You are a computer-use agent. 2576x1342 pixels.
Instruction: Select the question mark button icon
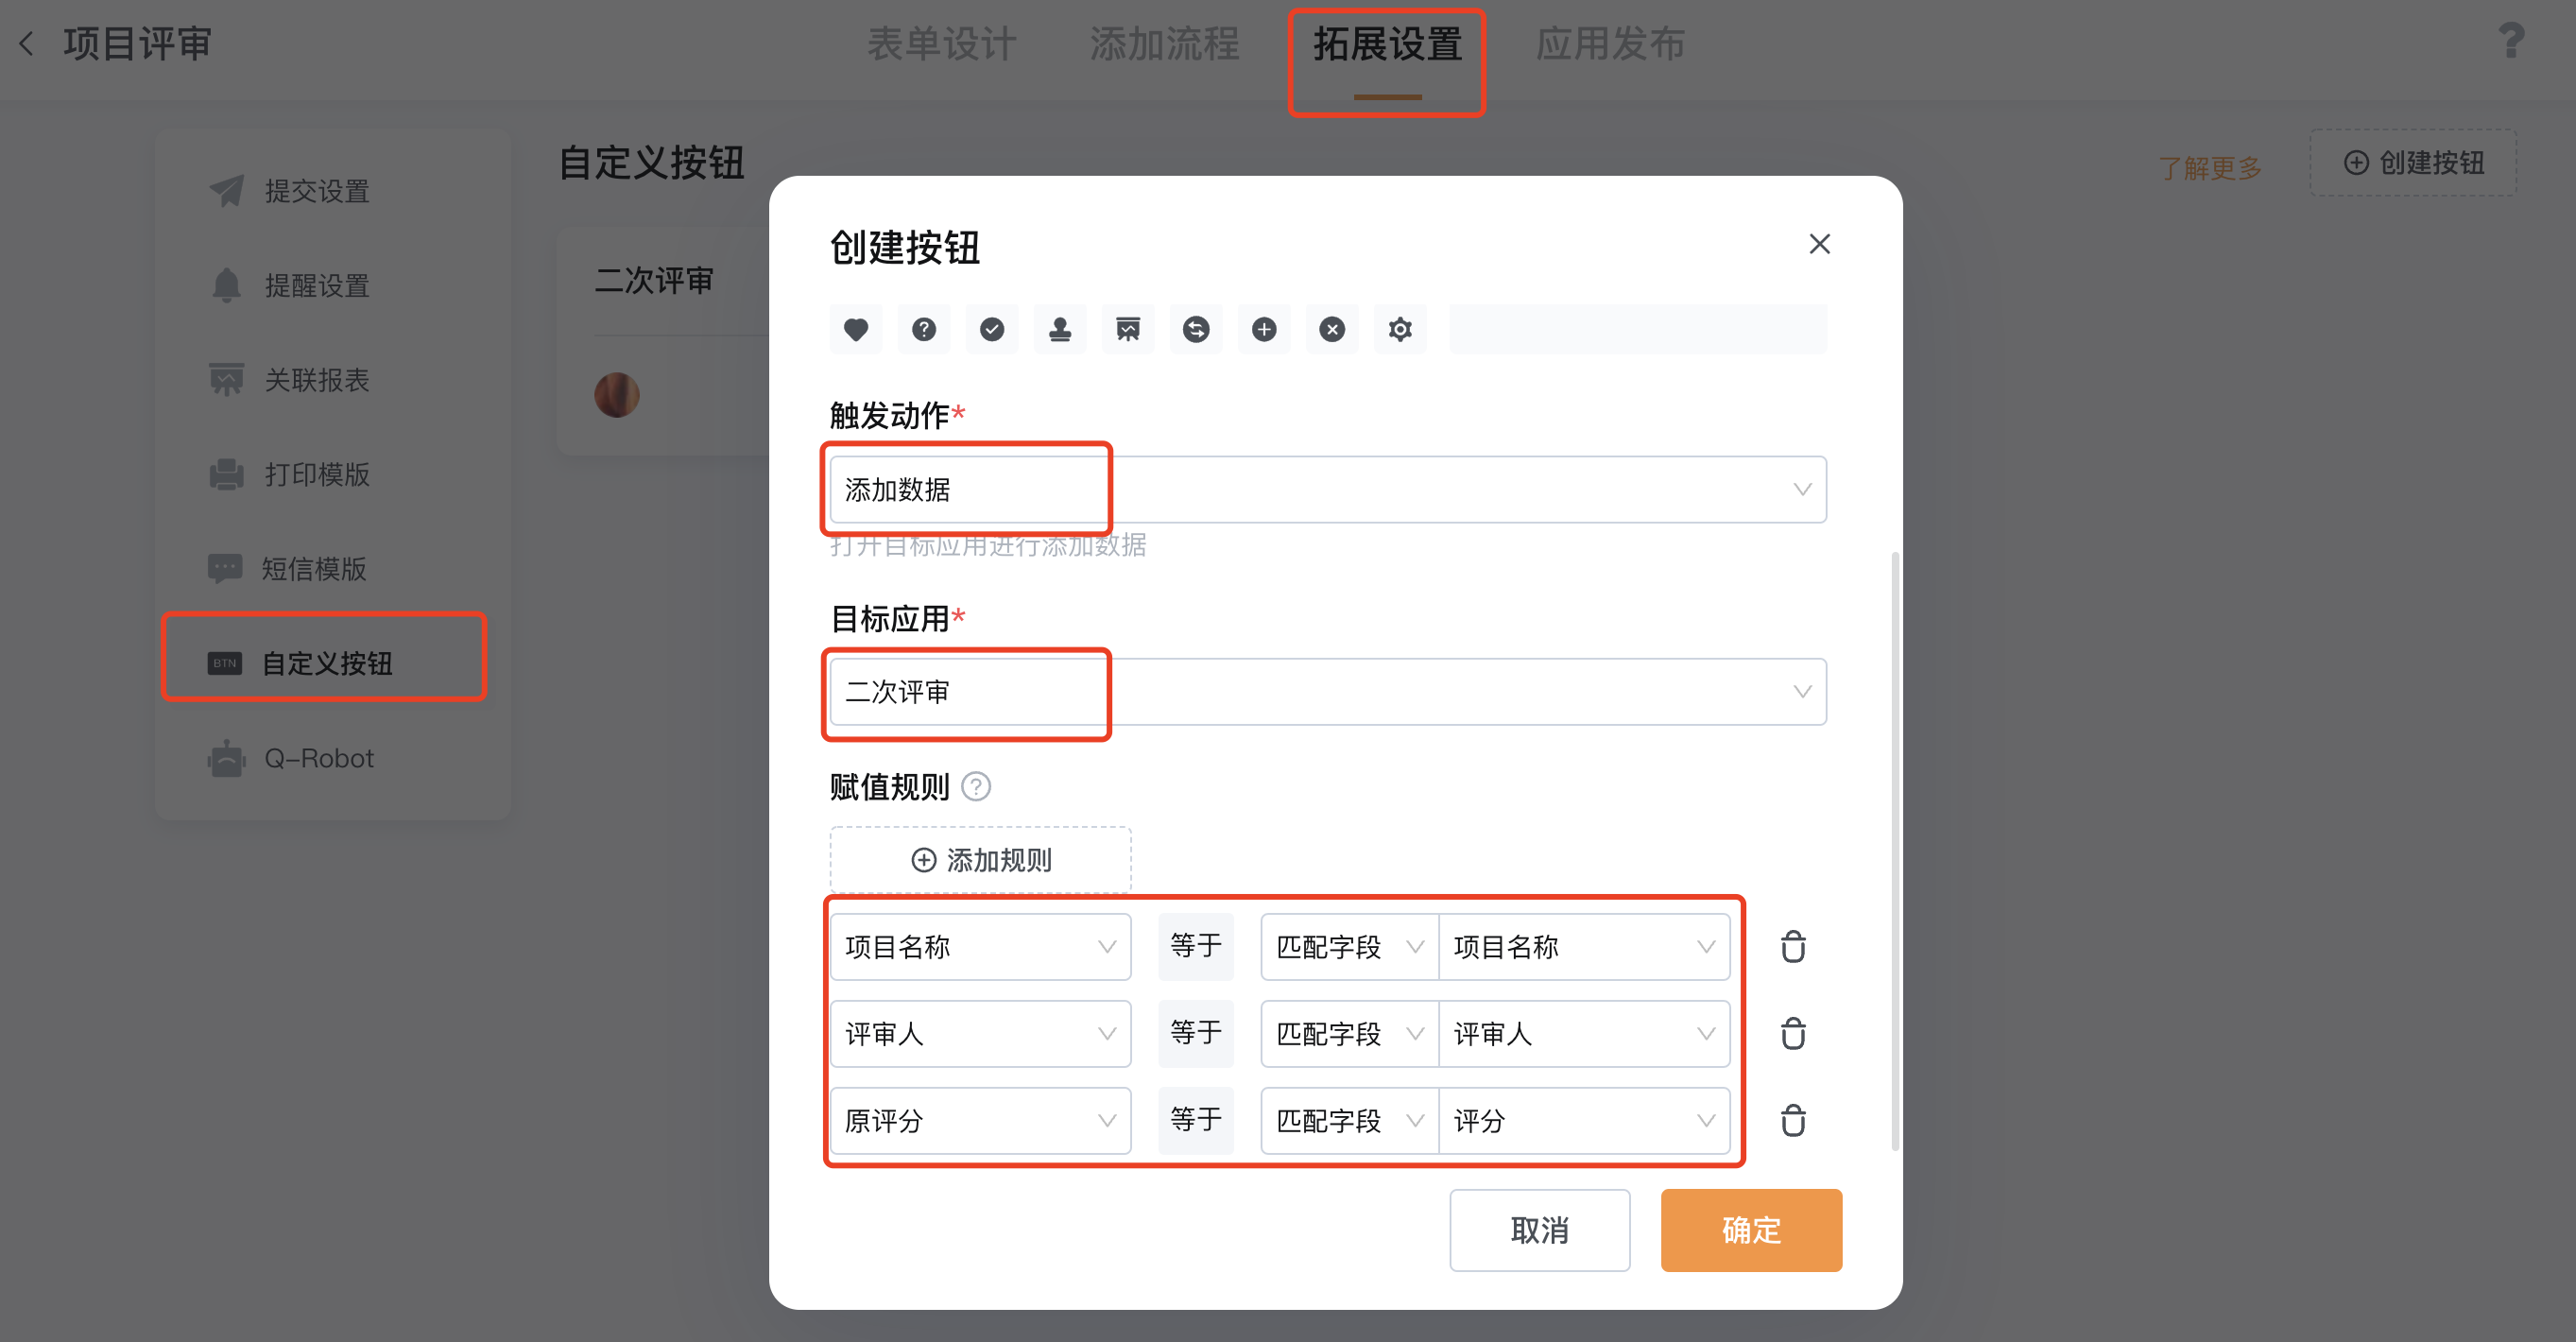[x=924, y=329]
